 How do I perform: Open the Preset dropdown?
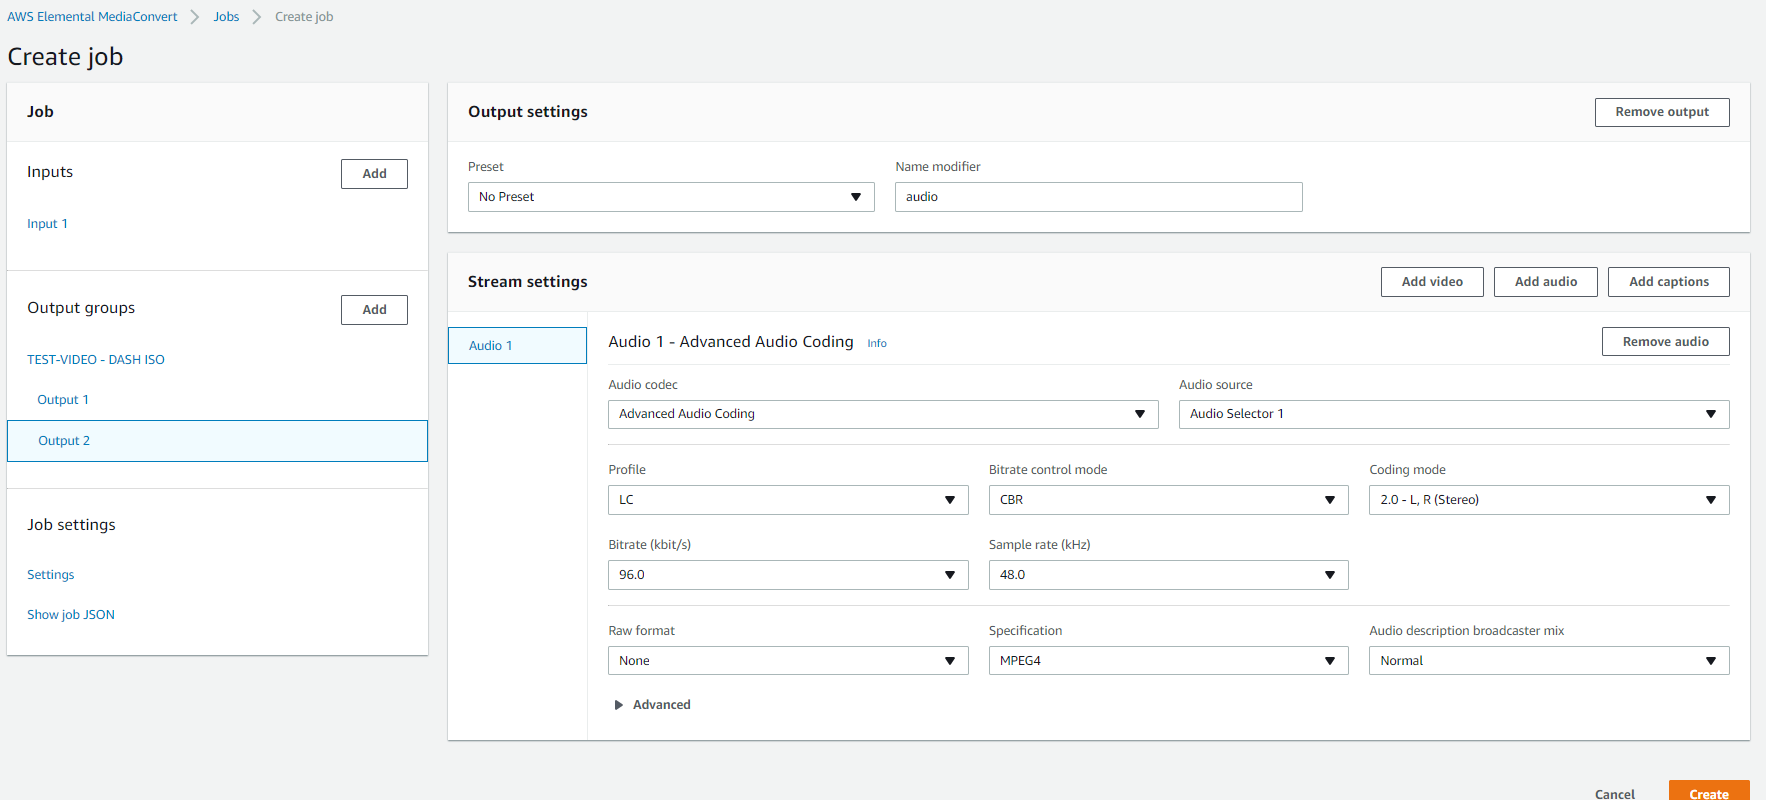point(670,197)
